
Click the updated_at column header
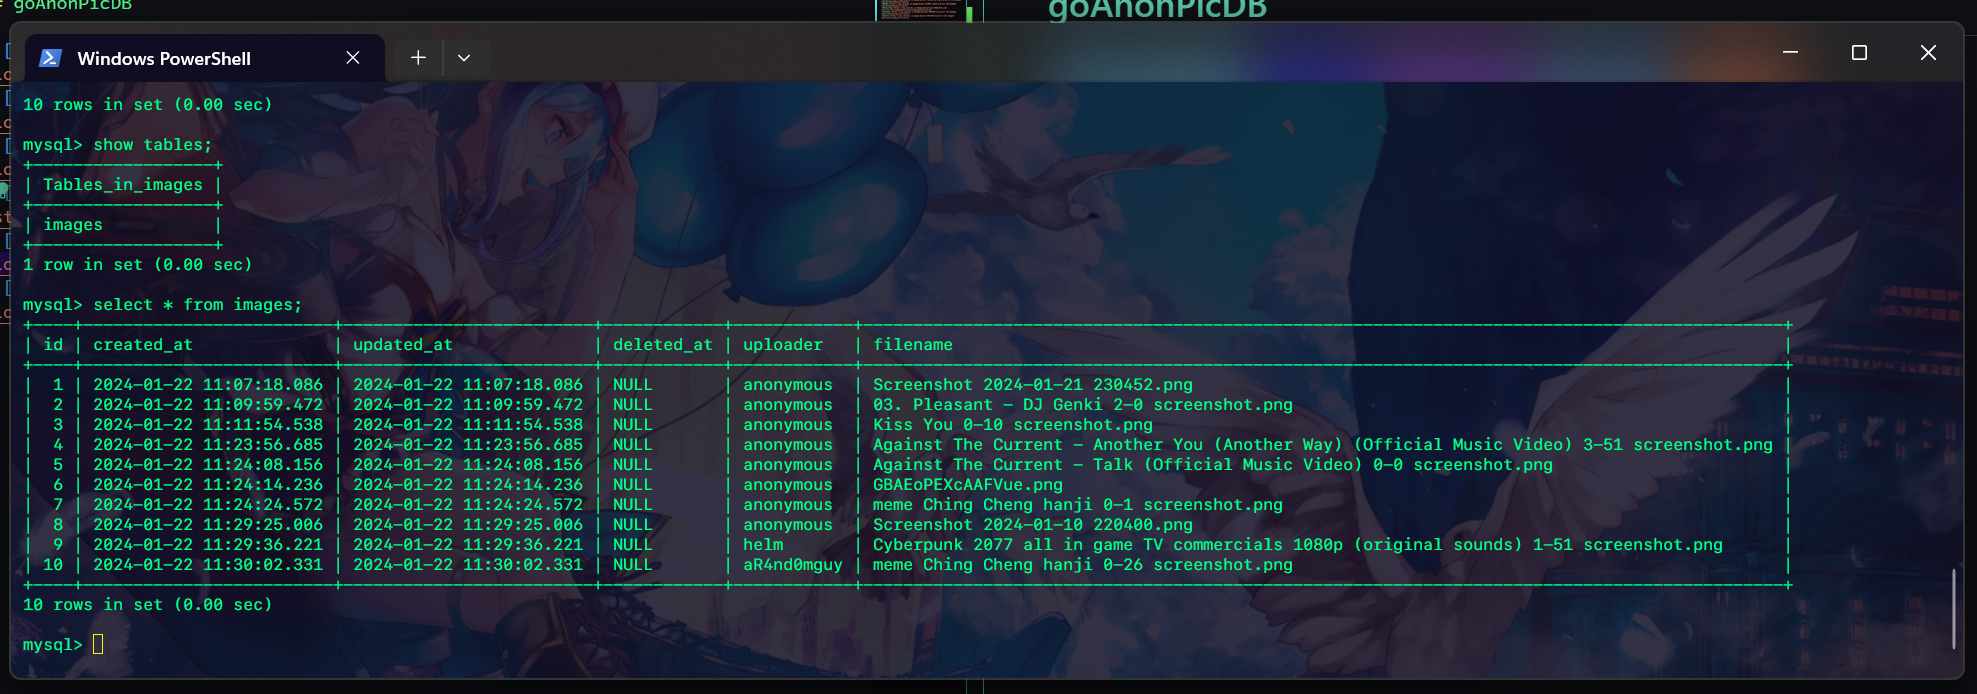tap(403, 345)
